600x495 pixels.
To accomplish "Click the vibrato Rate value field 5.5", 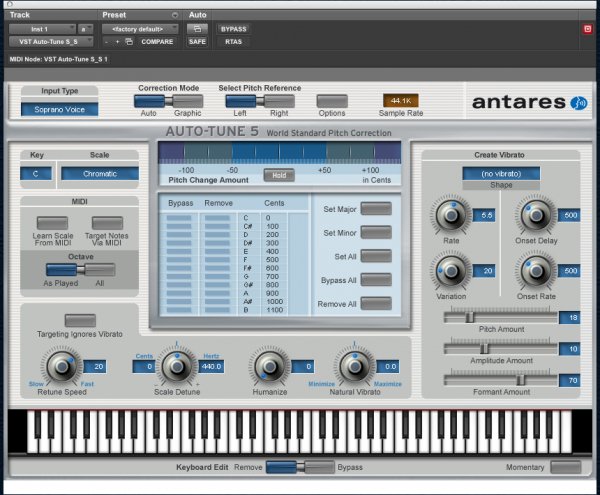I will click(484, 215).
